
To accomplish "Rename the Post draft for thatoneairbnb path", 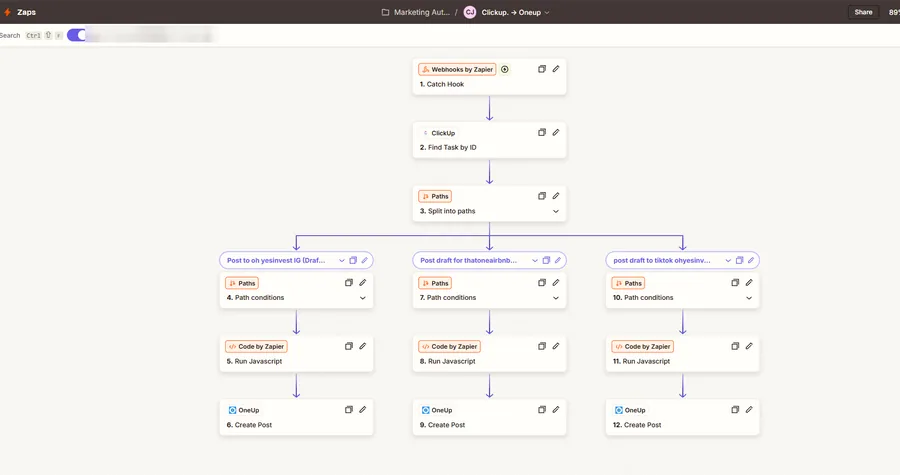I will pos(558,260).
